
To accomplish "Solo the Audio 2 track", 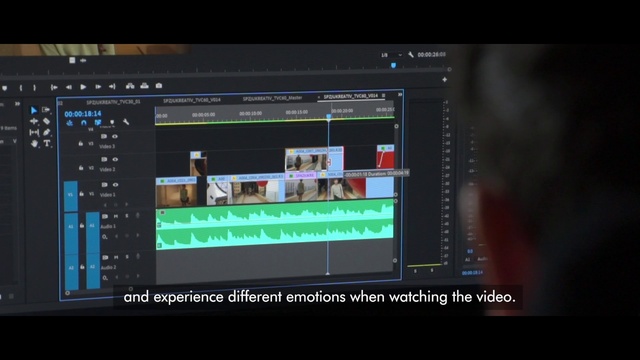I will coord(127,257).
